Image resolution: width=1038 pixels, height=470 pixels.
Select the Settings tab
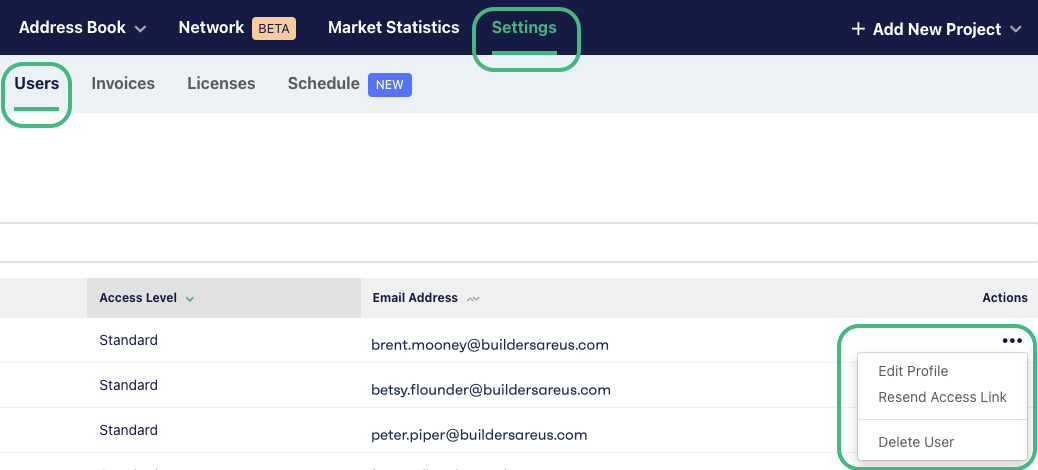524,28
